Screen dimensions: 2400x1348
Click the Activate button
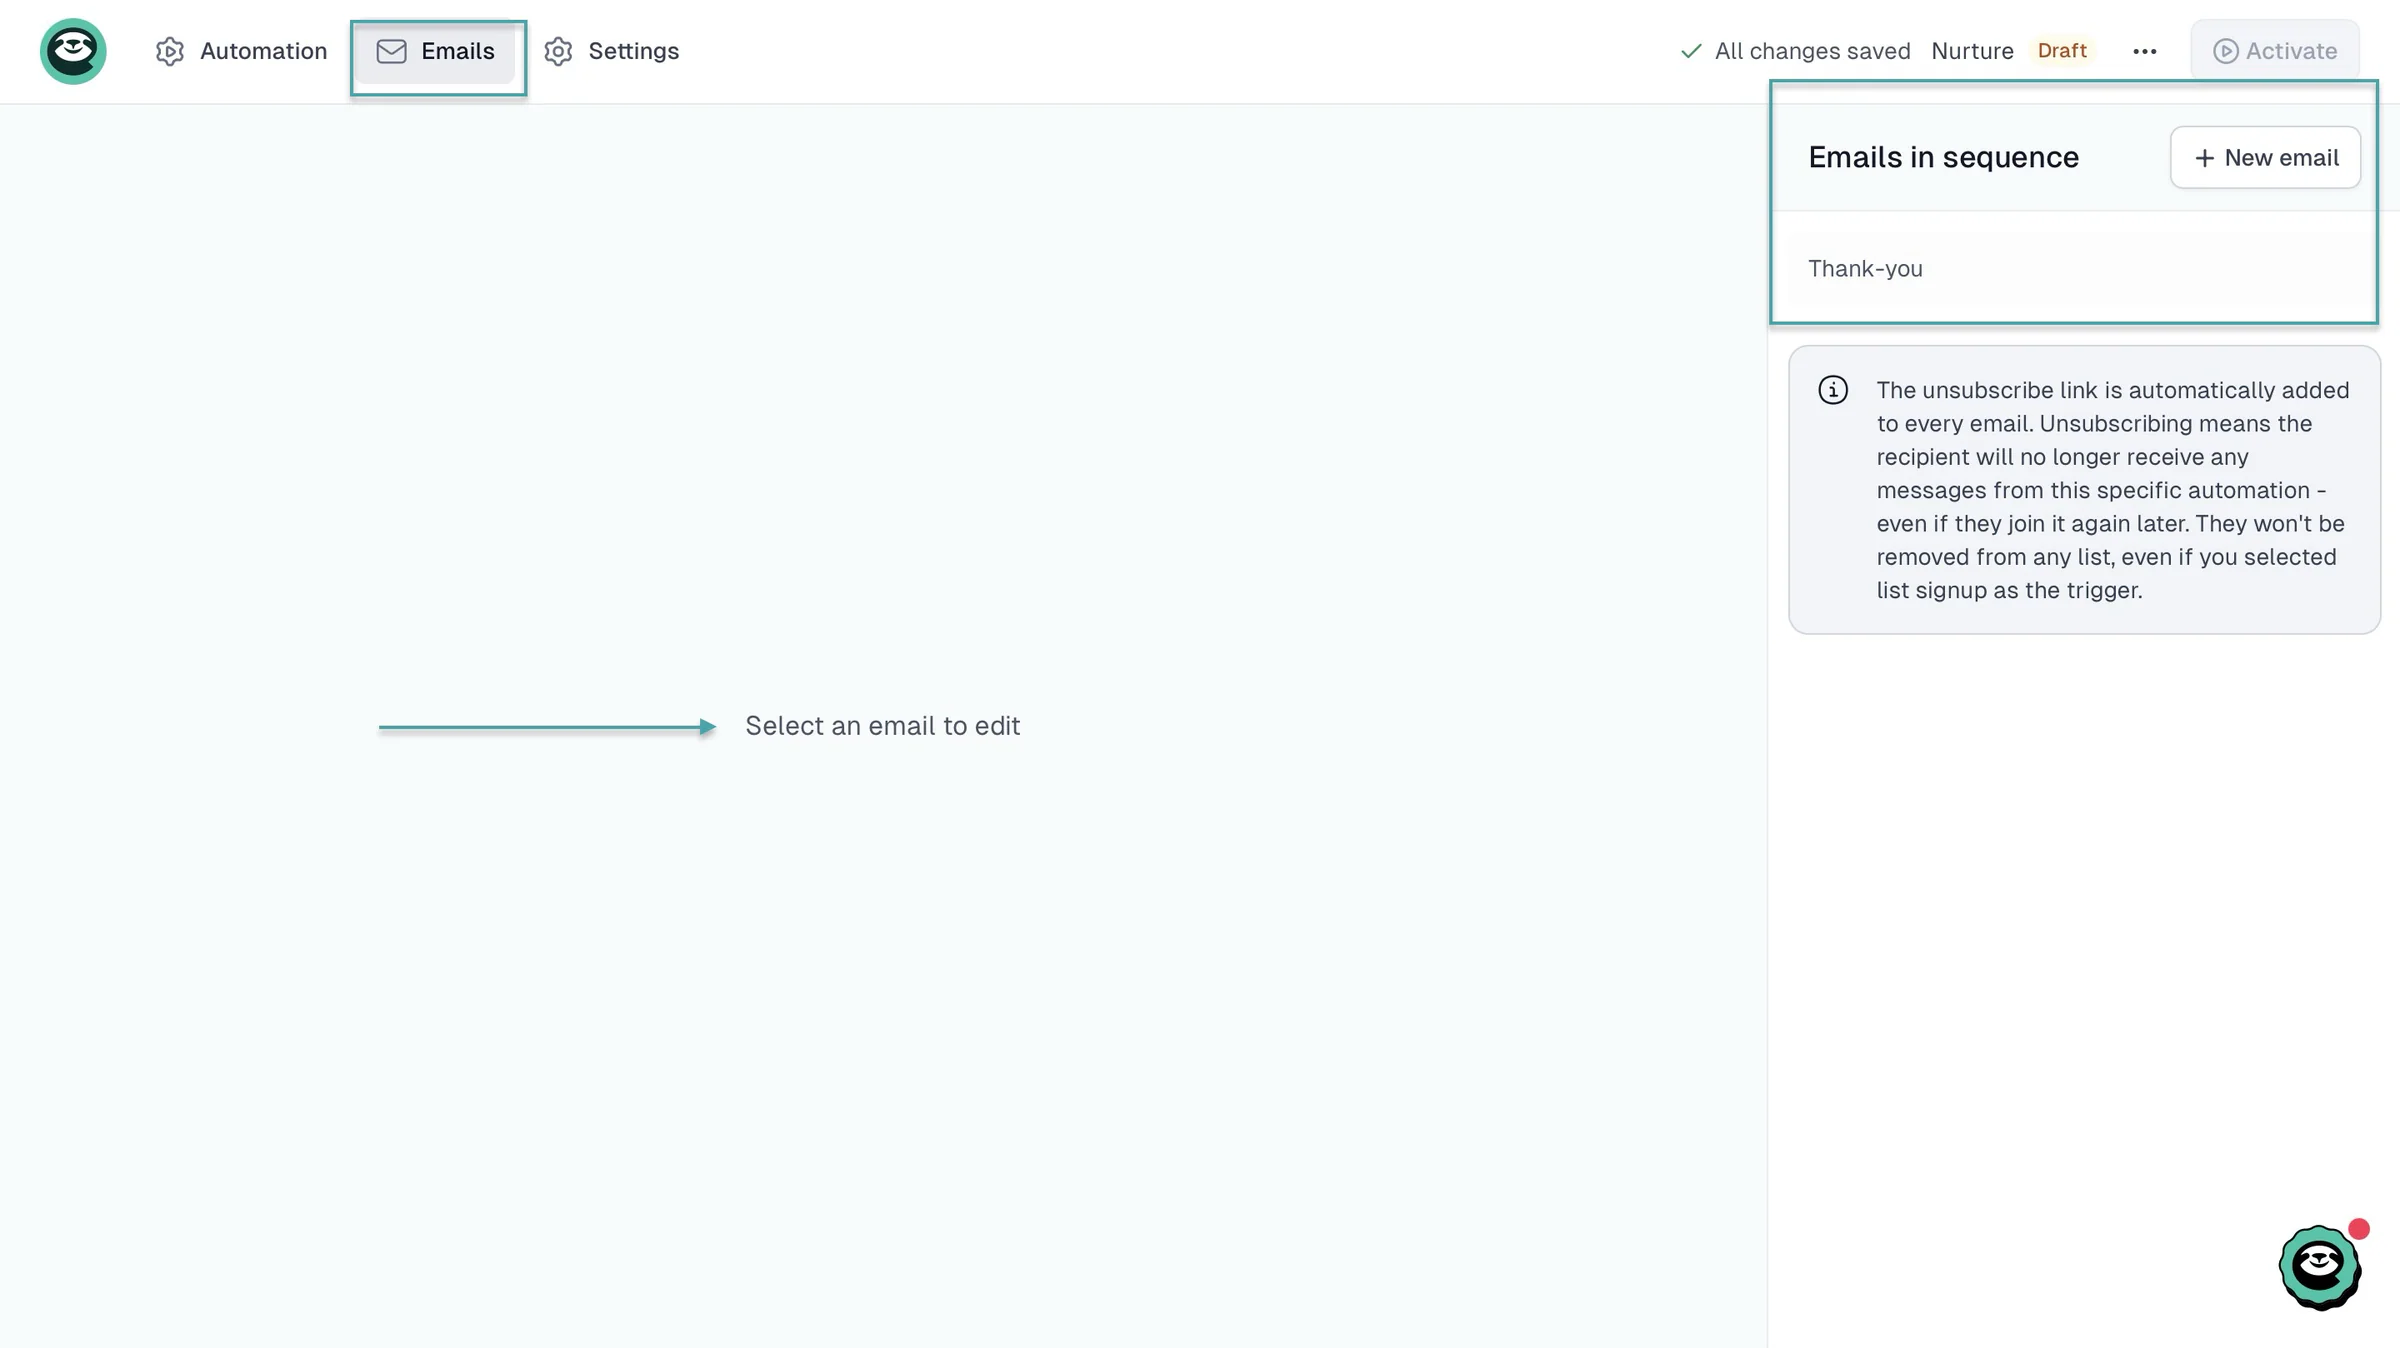click(x=2275, y=51)
